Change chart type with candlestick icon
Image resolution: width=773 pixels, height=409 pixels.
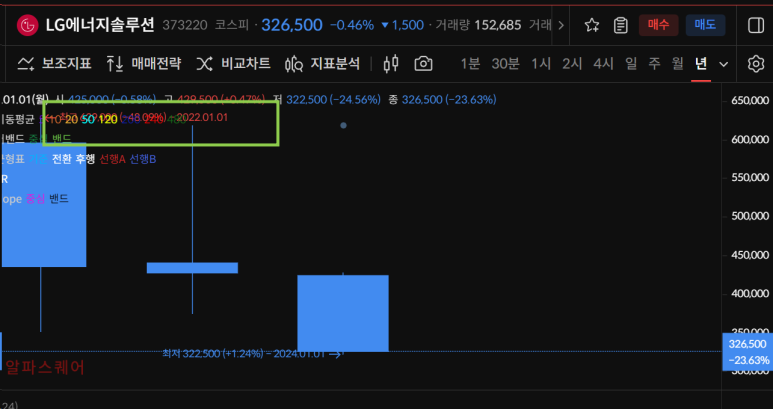click(391, 64)
